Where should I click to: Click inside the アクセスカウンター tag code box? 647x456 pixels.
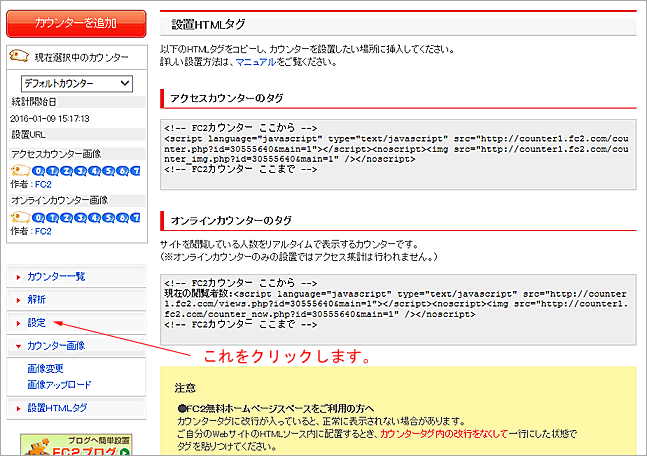pos(398,155)
